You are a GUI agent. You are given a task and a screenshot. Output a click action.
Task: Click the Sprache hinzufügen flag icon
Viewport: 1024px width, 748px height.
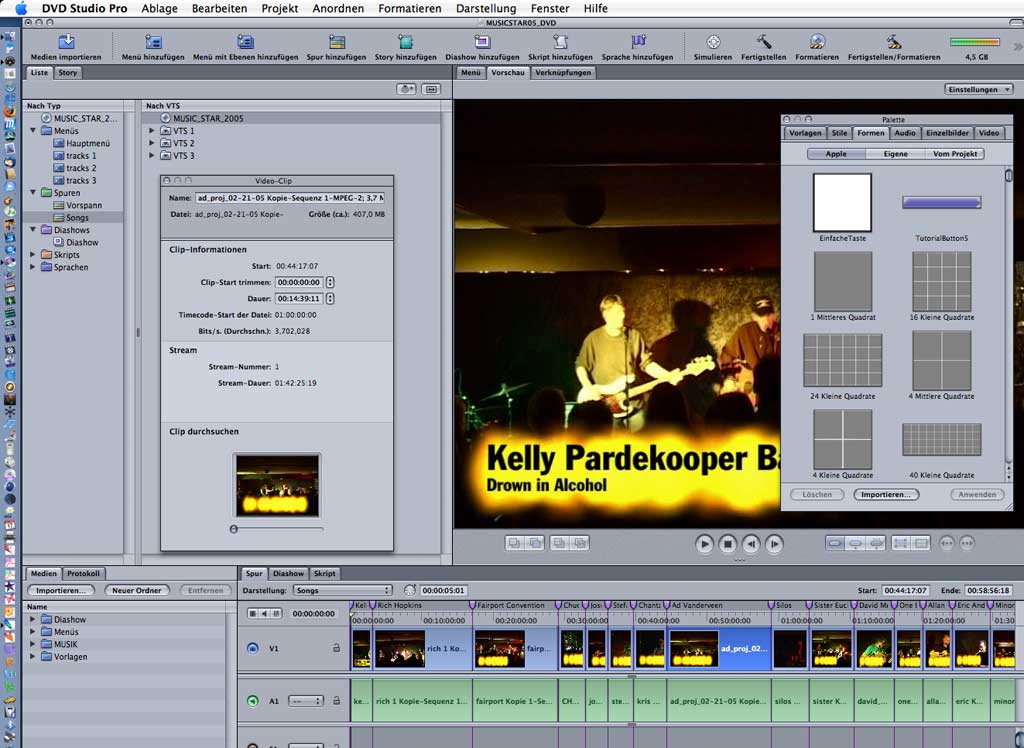638,42
